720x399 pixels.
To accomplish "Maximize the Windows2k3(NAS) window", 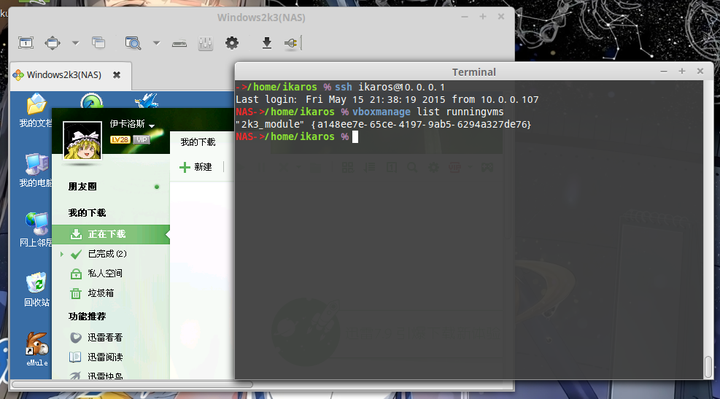I will [x=483, y=17].
